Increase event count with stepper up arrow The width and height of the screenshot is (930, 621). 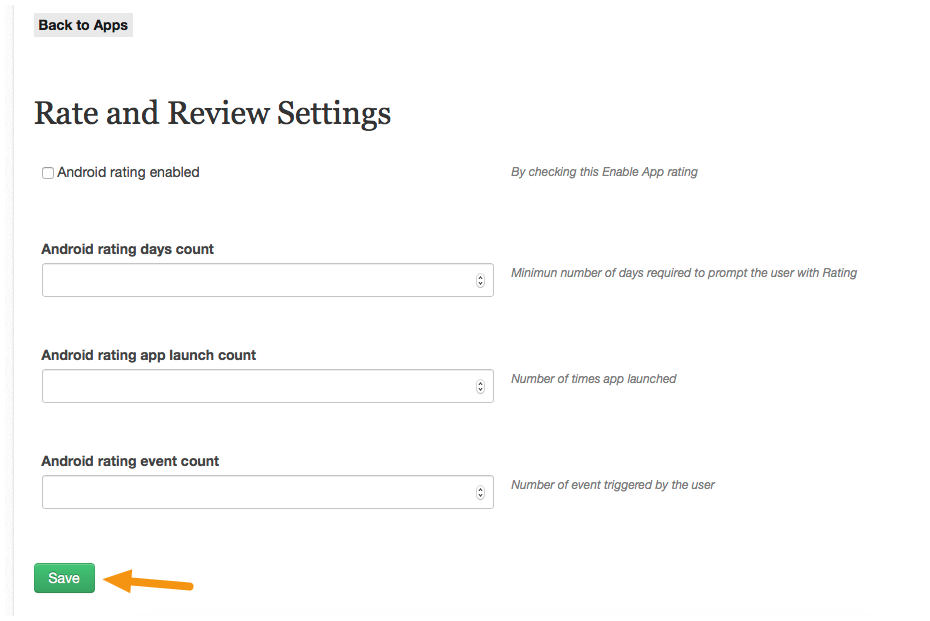pos(480,489)
